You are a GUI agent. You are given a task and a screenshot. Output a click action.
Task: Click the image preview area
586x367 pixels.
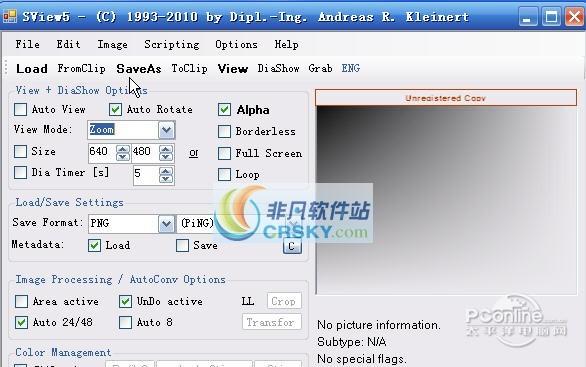click(x=447, y=200)
